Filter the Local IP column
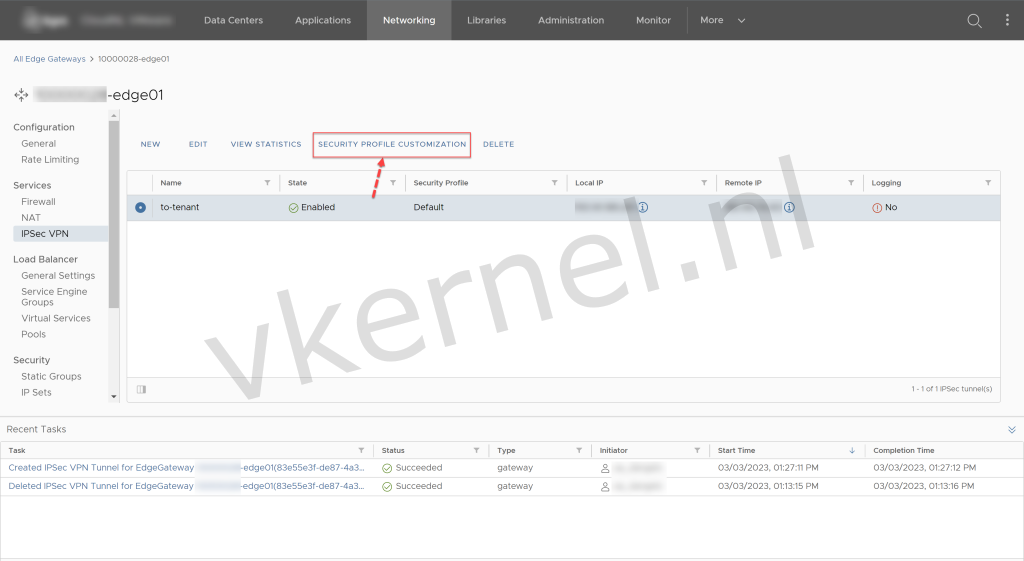1024x561 pixels. point(704,183)
